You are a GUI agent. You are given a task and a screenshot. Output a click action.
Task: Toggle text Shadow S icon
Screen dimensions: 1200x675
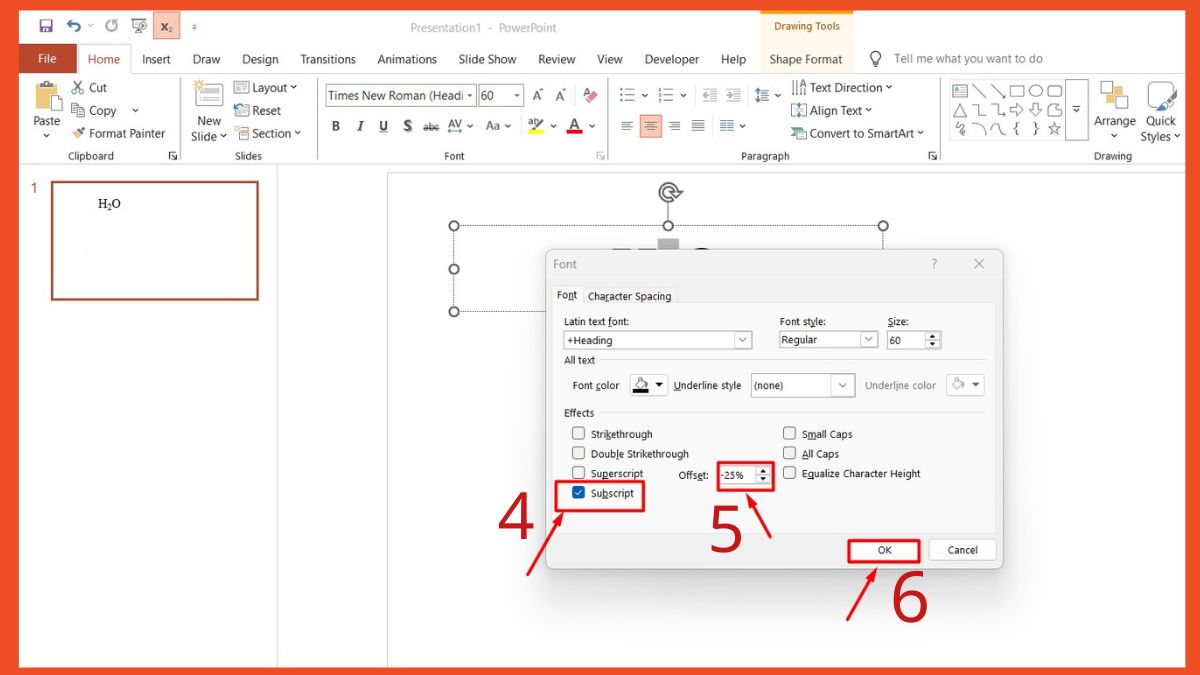pyautogui.click(x=408, y=126)
